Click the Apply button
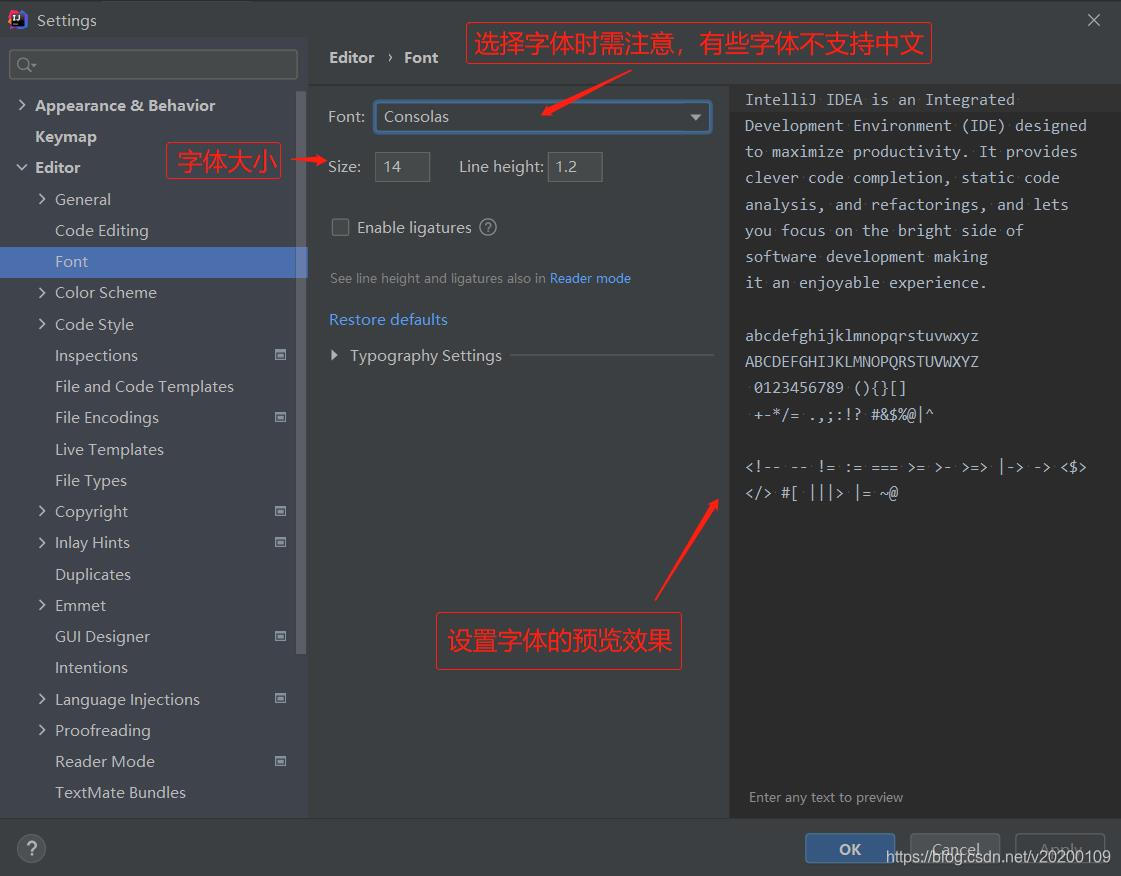1121x876 pixels. click(x=1060, y=849)
